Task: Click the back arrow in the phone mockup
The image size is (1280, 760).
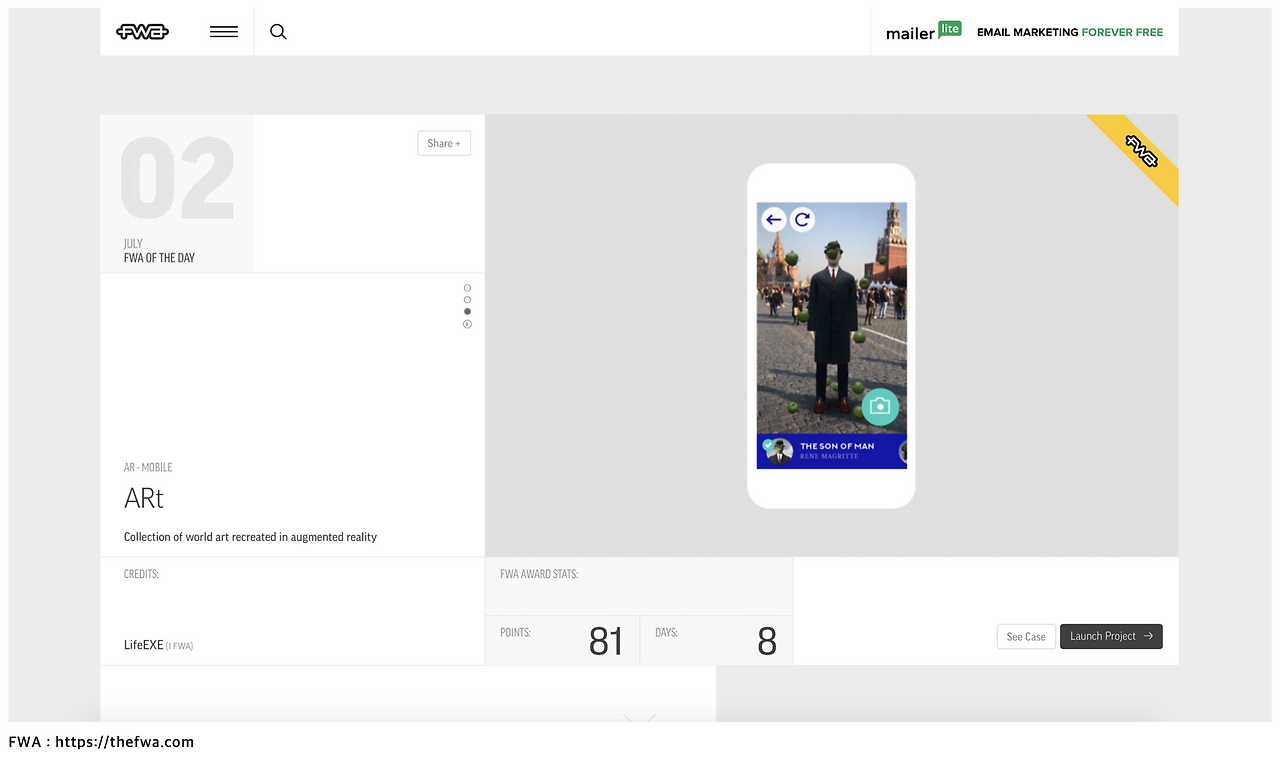Action: pos(773,219)
